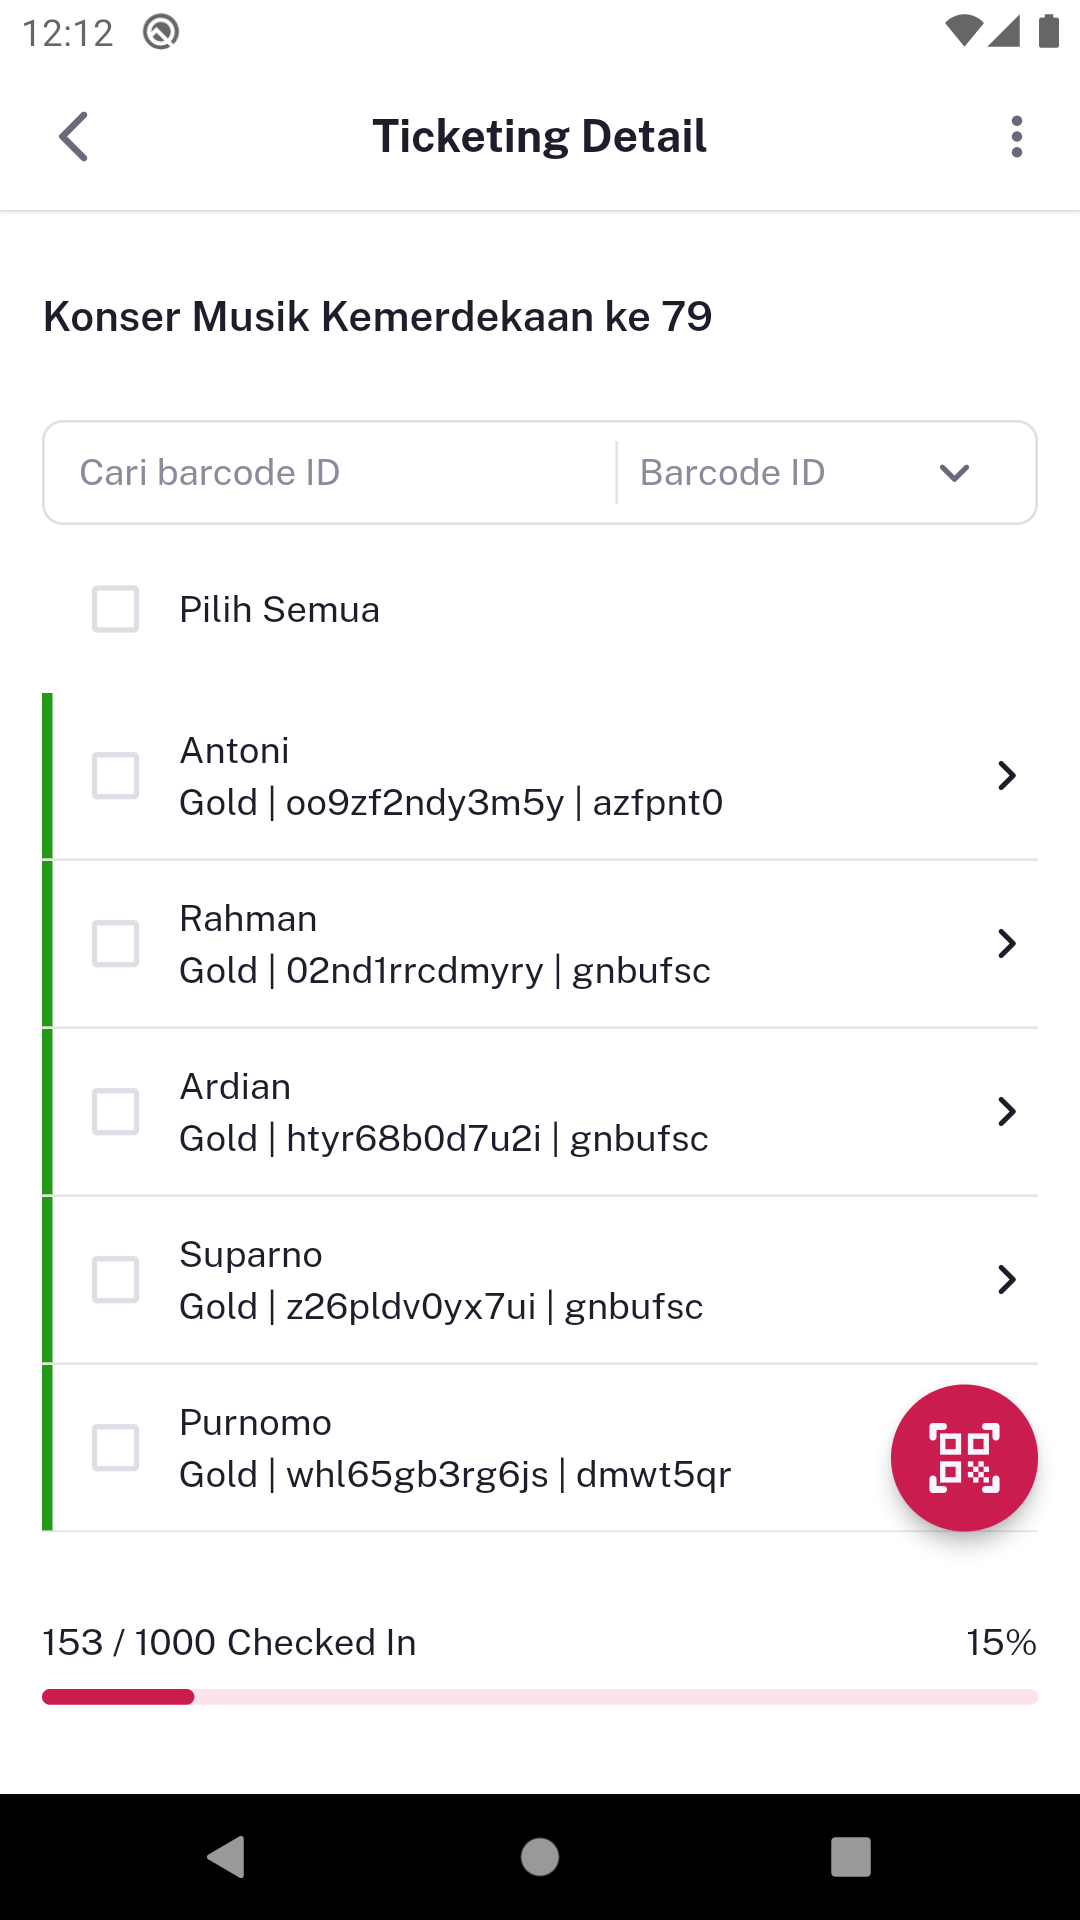Tick the checkbox beside Purnomo

pos(115,1447)
